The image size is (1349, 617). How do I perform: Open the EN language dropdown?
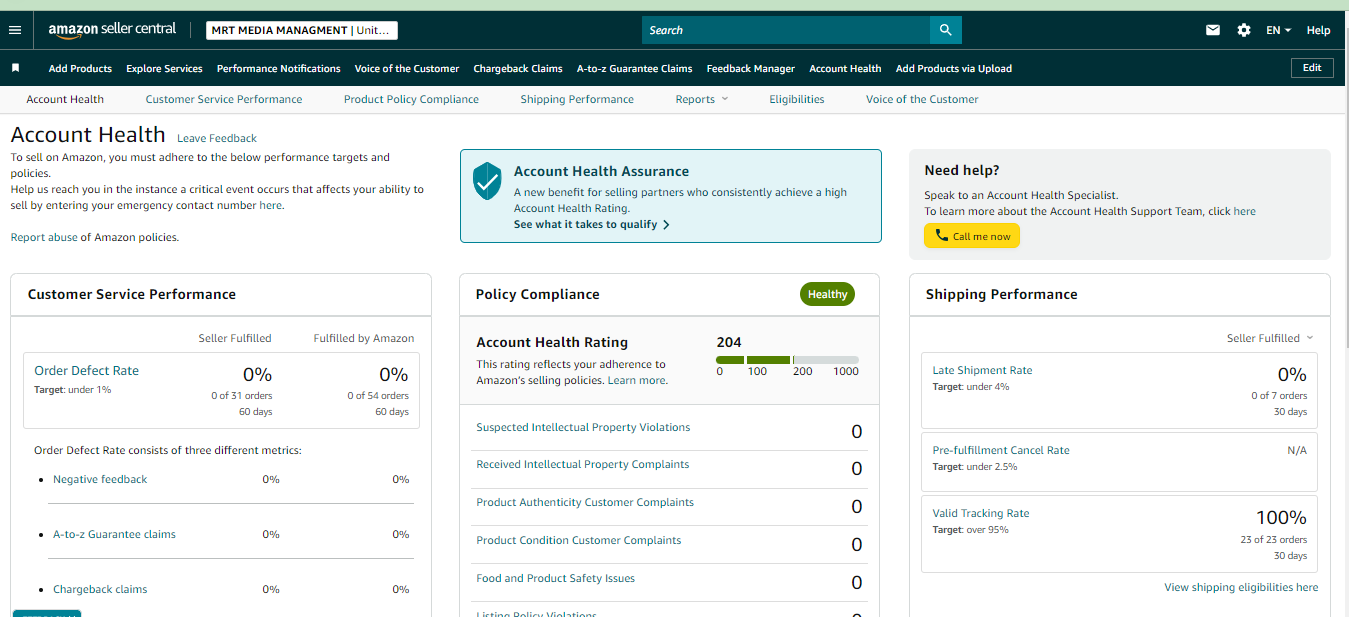[1278, 30]
